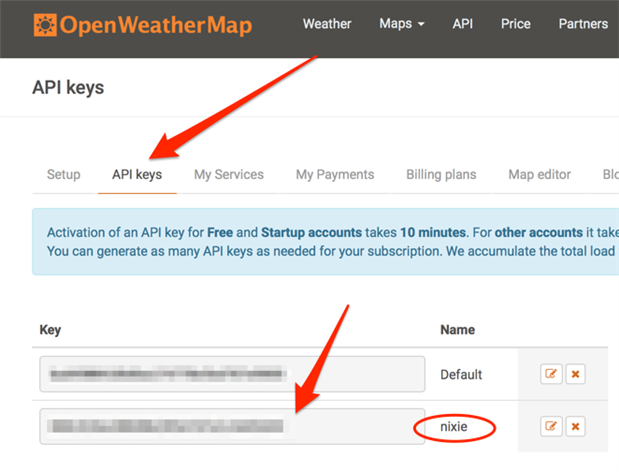Switch to the Setup tab

[x=64, y=174]
